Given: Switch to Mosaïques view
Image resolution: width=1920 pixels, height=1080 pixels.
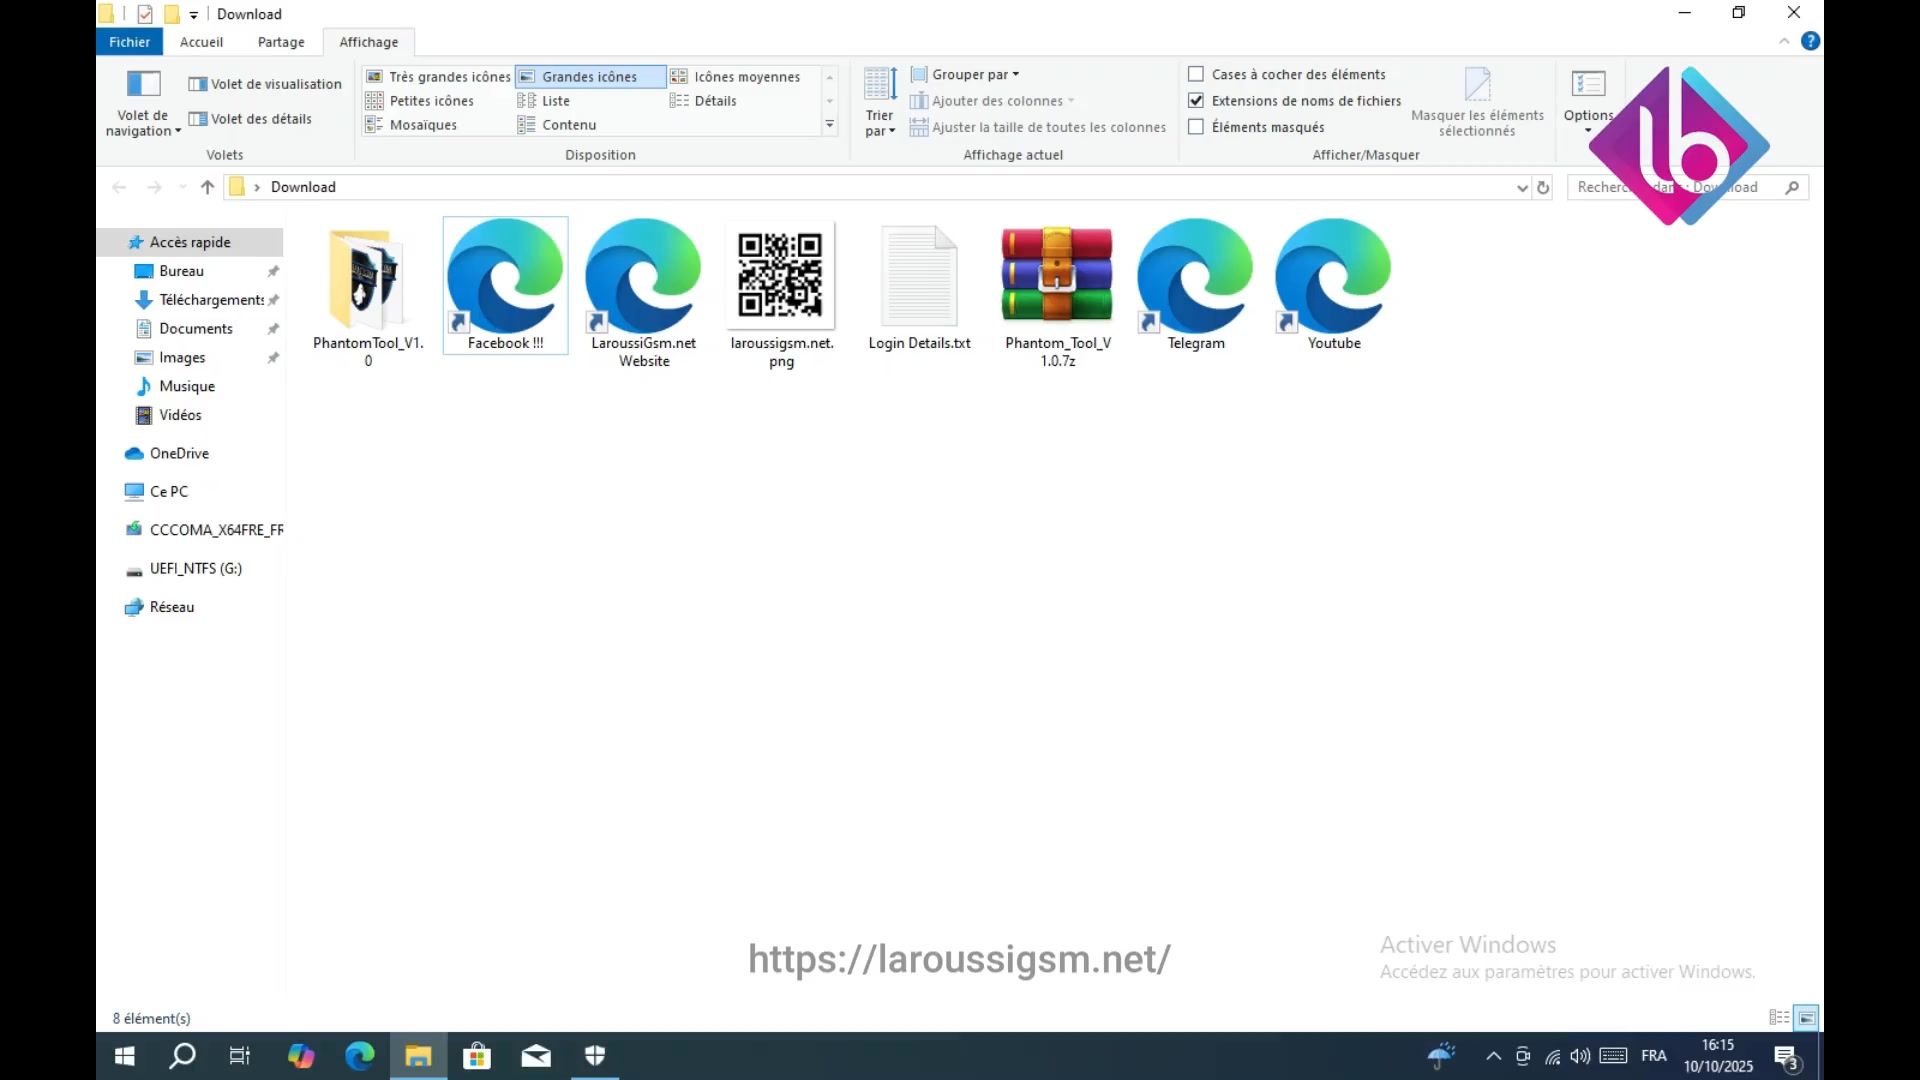Looking at the screenshot, I should point(411,125).
